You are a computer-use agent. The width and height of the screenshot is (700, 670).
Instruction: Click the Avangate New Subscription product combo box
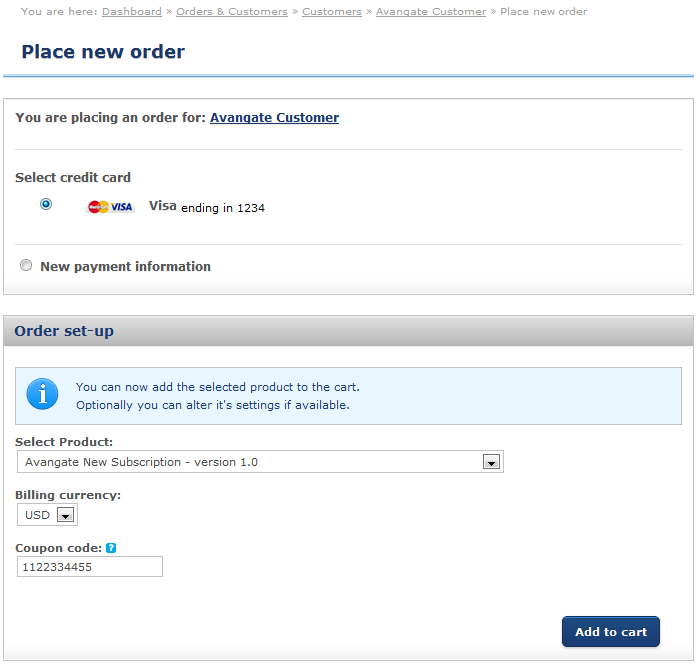click(260, 462)
